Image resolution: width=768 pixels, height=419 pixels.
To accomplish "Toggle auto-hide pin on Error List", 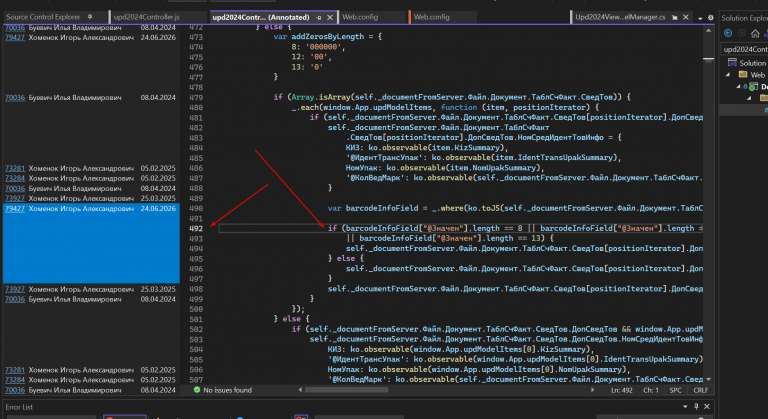I will (x=696, y=407).
